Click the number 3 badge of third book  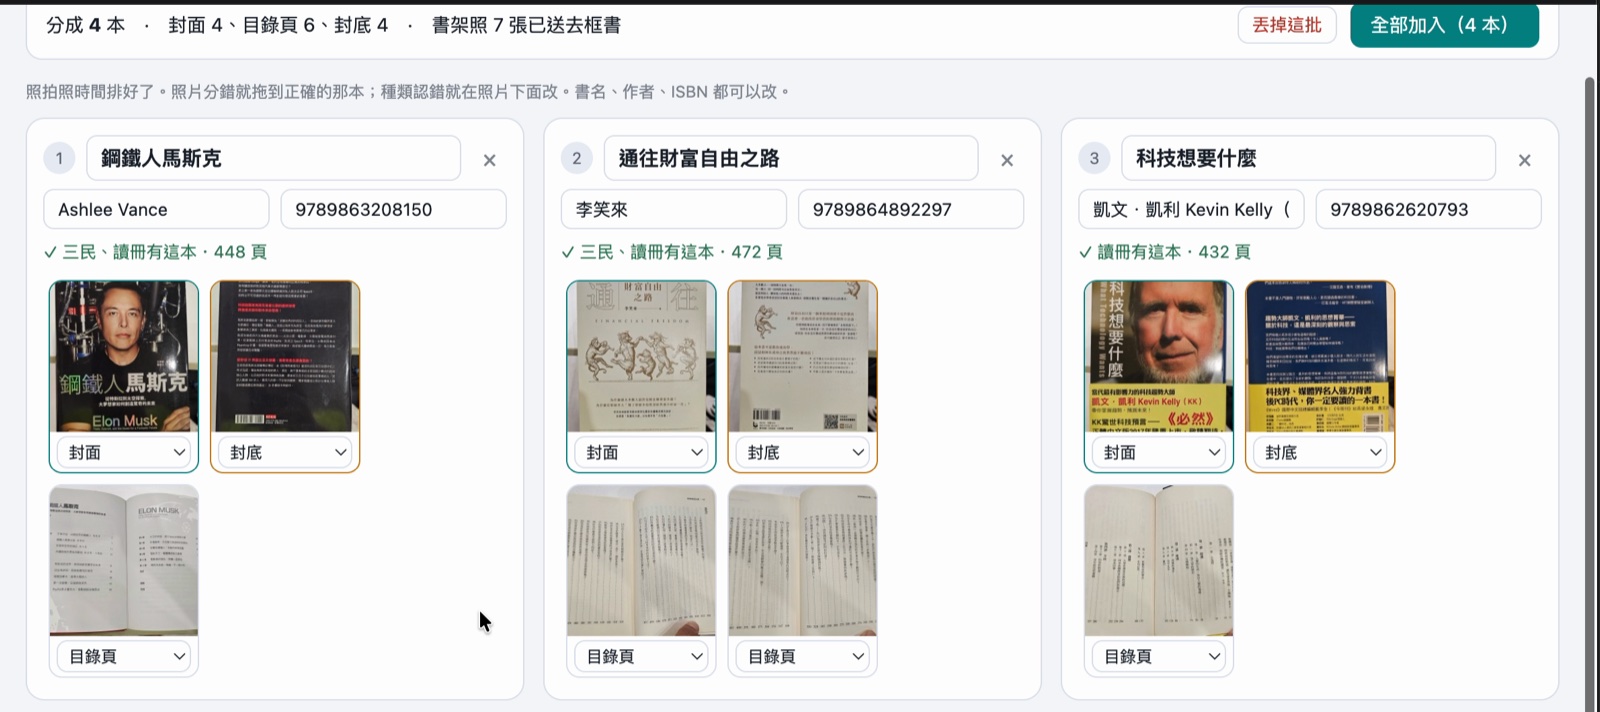[x=1094, y=158]
